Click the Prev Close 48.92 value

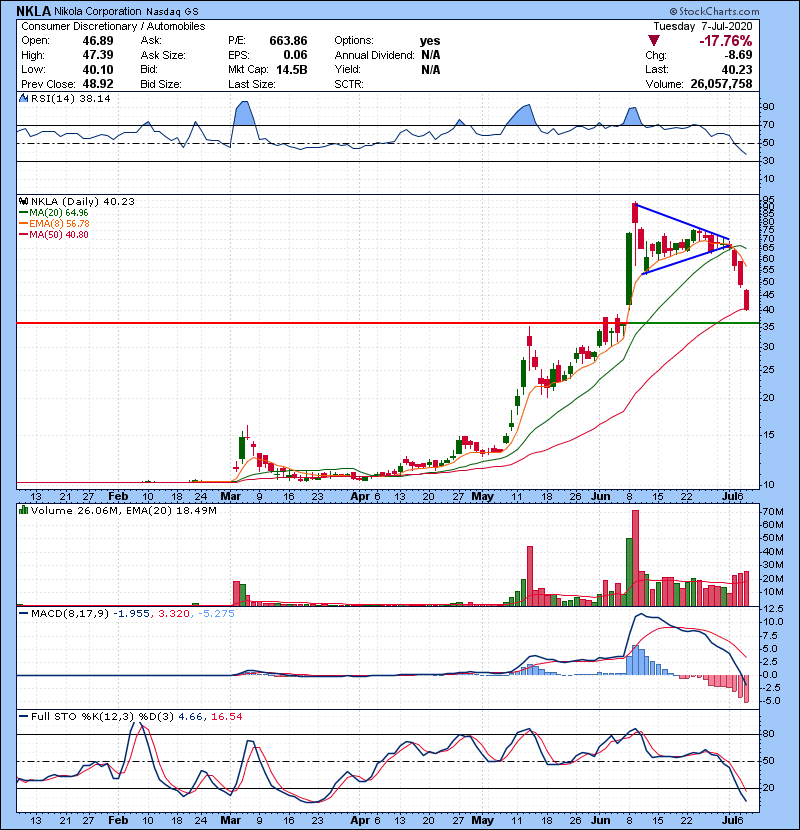coord(98,84)
